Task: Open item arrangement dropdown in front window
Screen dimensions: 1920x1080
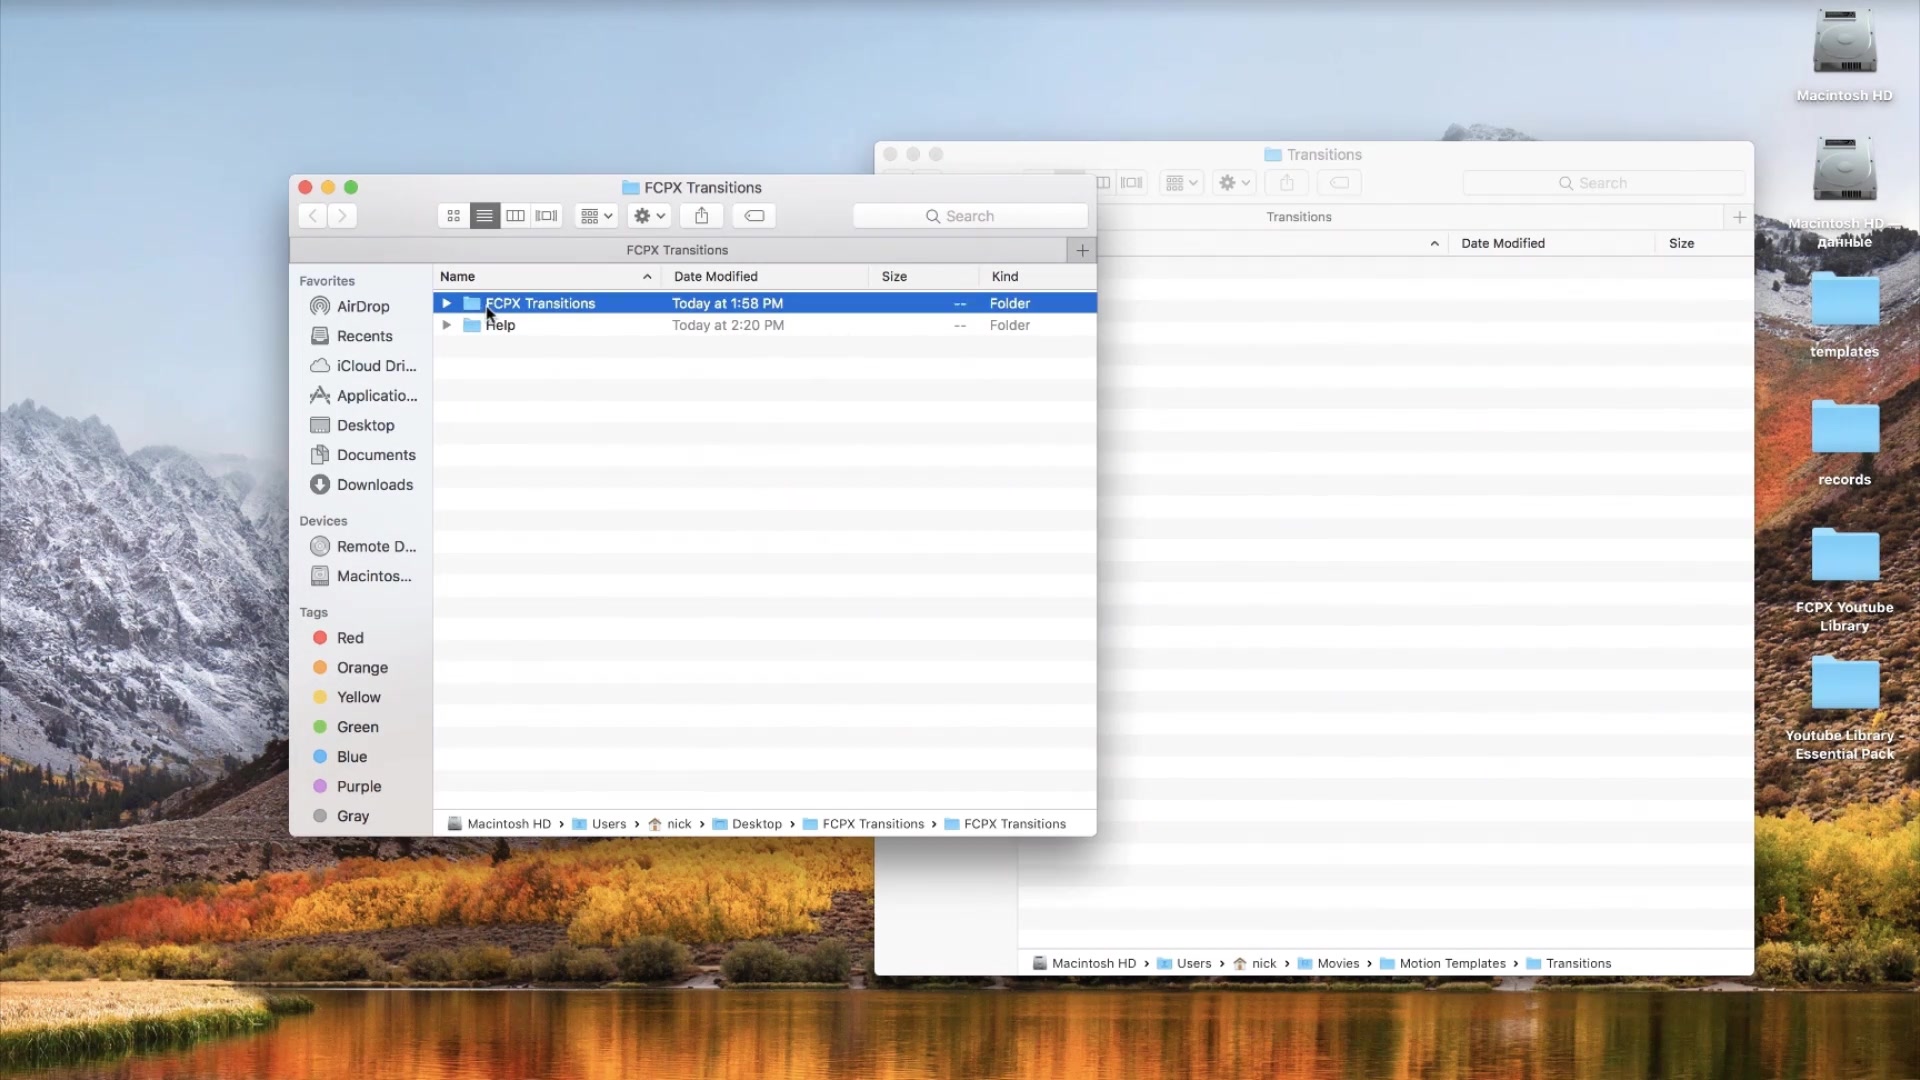Action: point(596,215)
